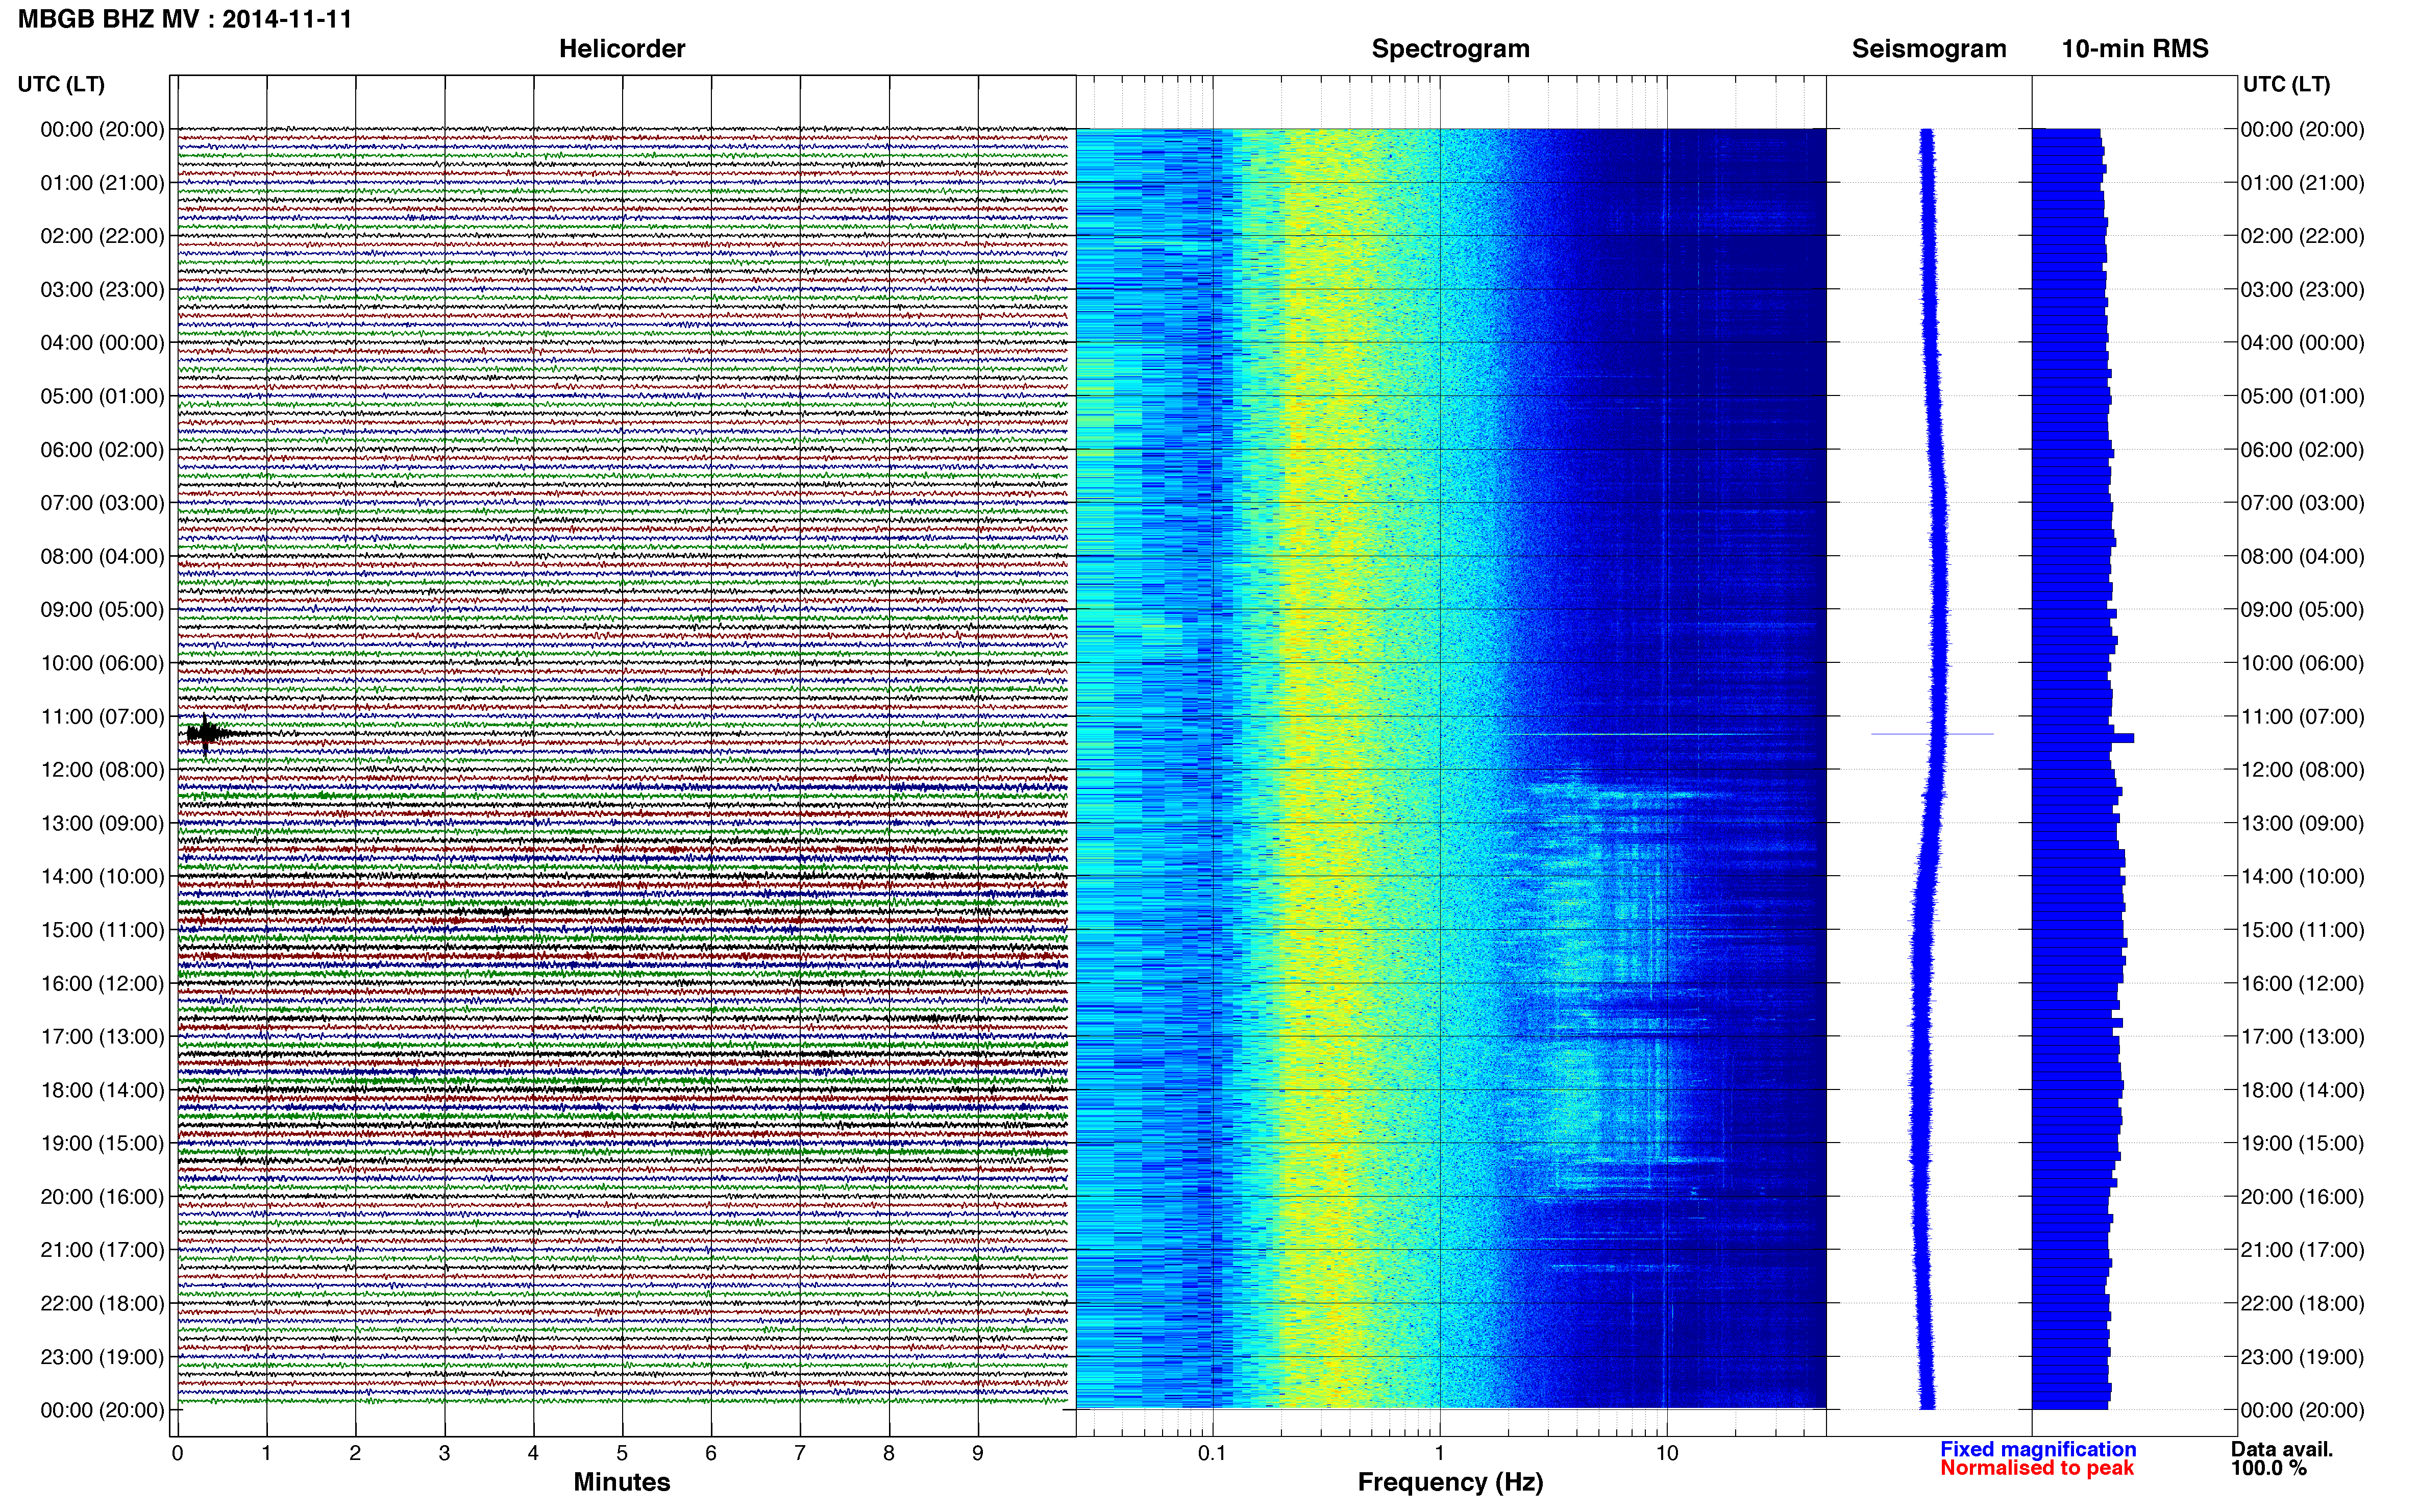This screenshot has width=2419, height=1512.
Task: Click '16:00 (12:00)' on the Helicorder time axis
Action: click(102, 983)
